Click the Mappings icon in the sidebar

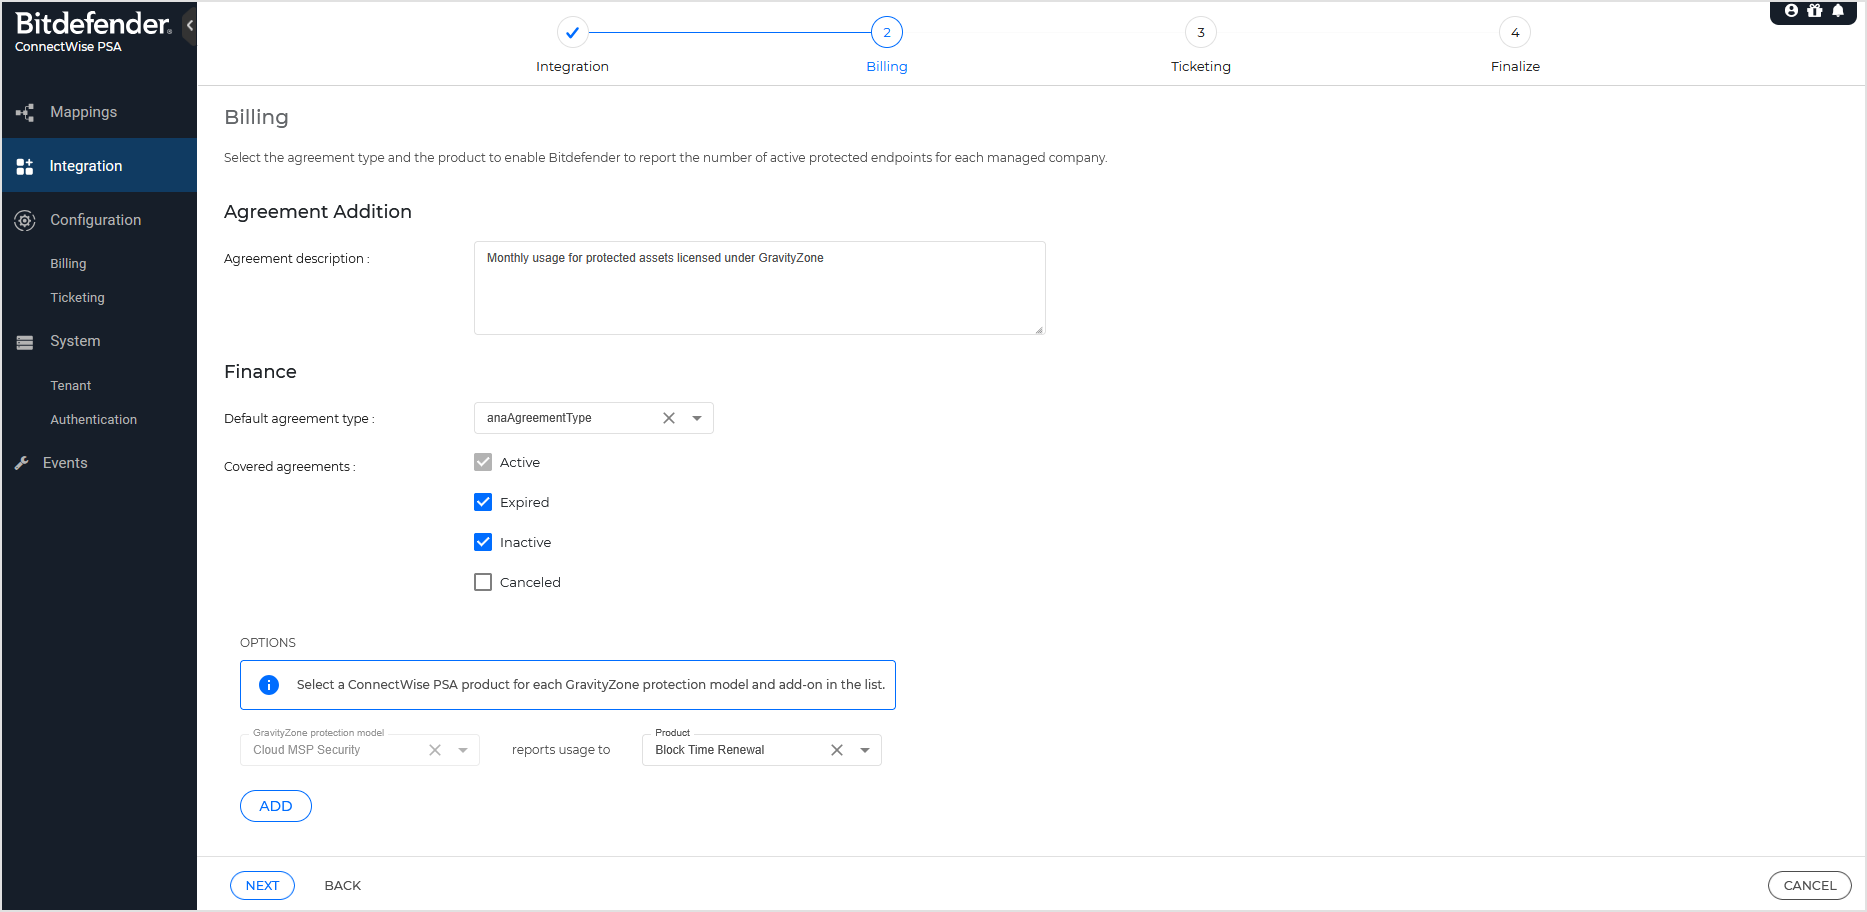point(25,112)
